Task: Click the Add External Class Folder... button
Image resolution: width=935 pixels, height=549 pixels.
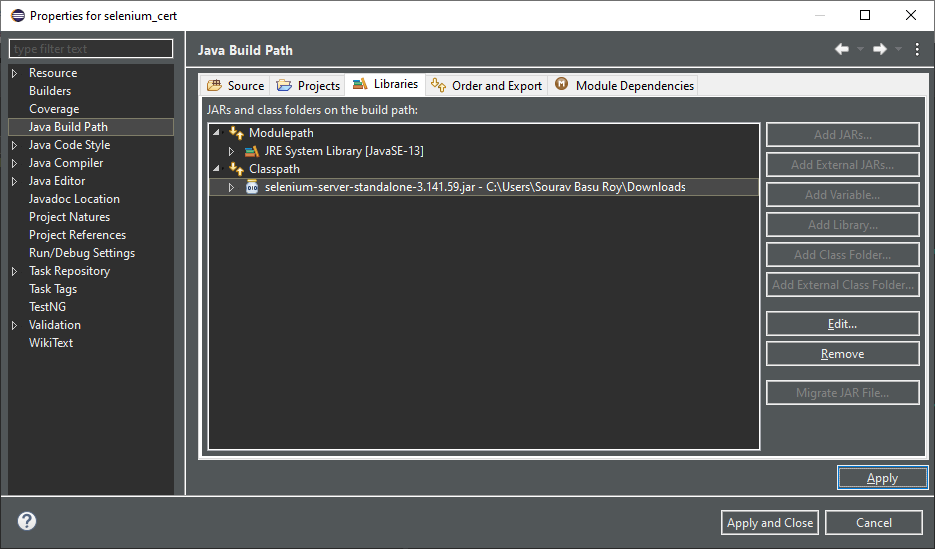Action: click(x=843, y=284)
